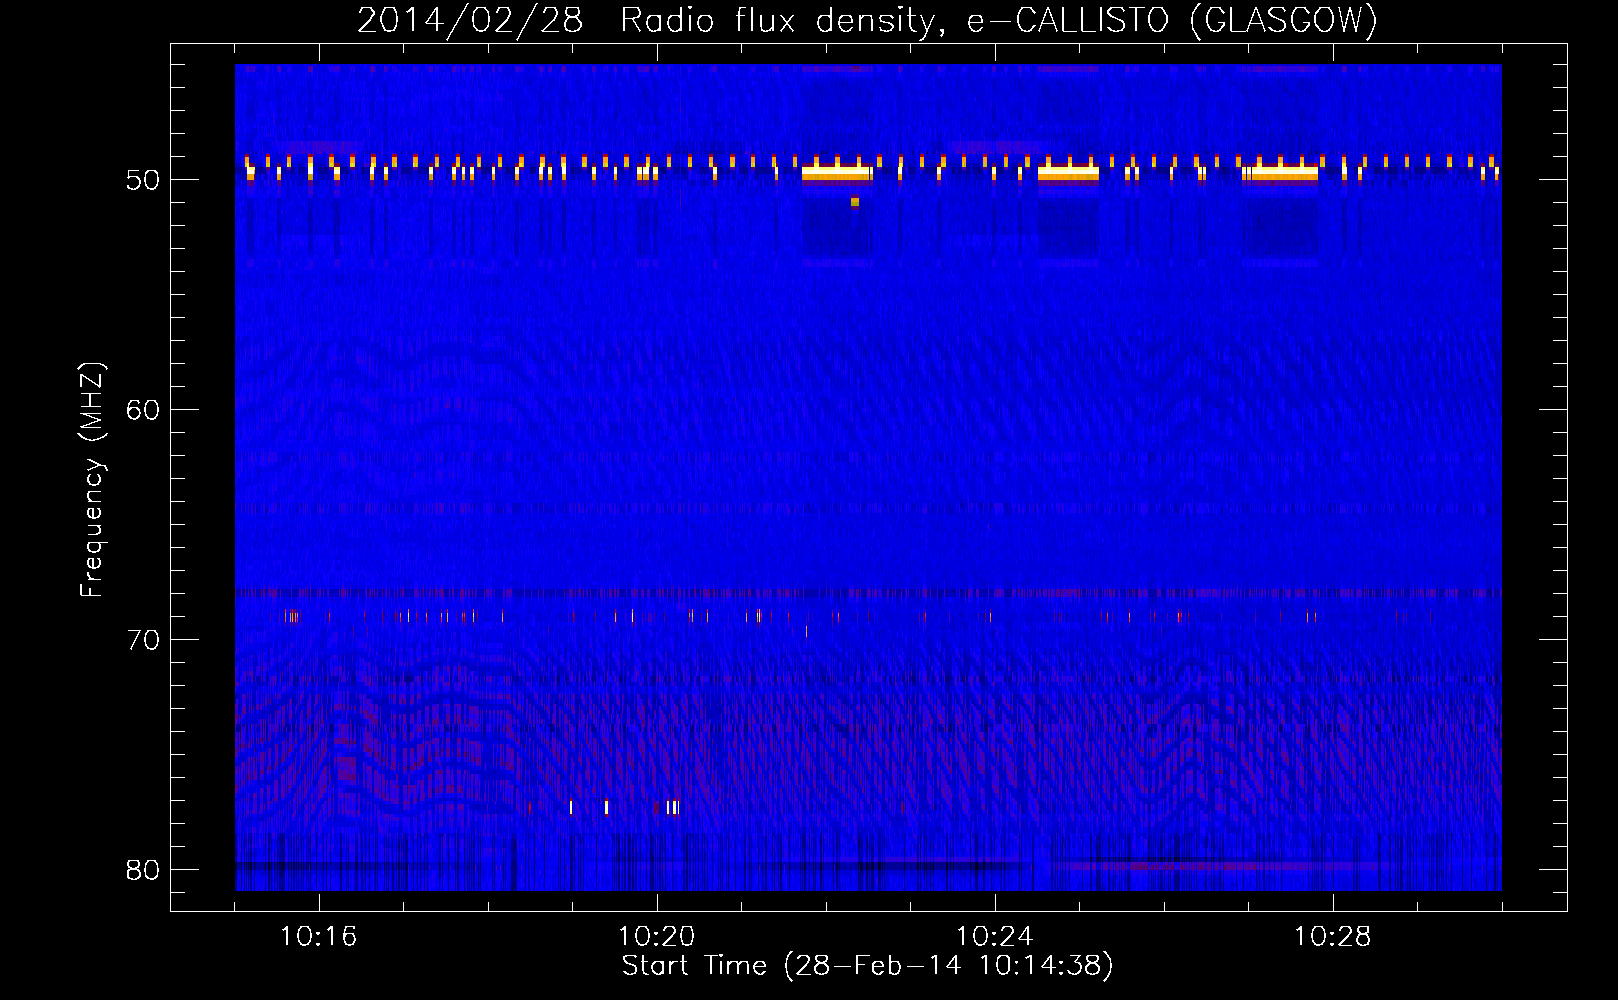This screenshot has height=1000, width=1618.
Task: Click the plot title mentioning e-CALLISTO (GLASGOW)
Action: (x=867, y=20)
